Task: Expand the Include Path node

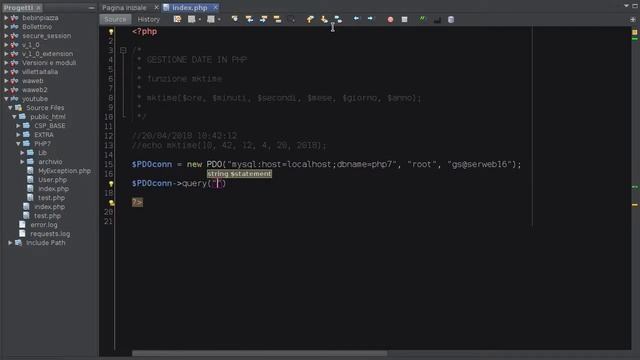Action: point(10,243)
